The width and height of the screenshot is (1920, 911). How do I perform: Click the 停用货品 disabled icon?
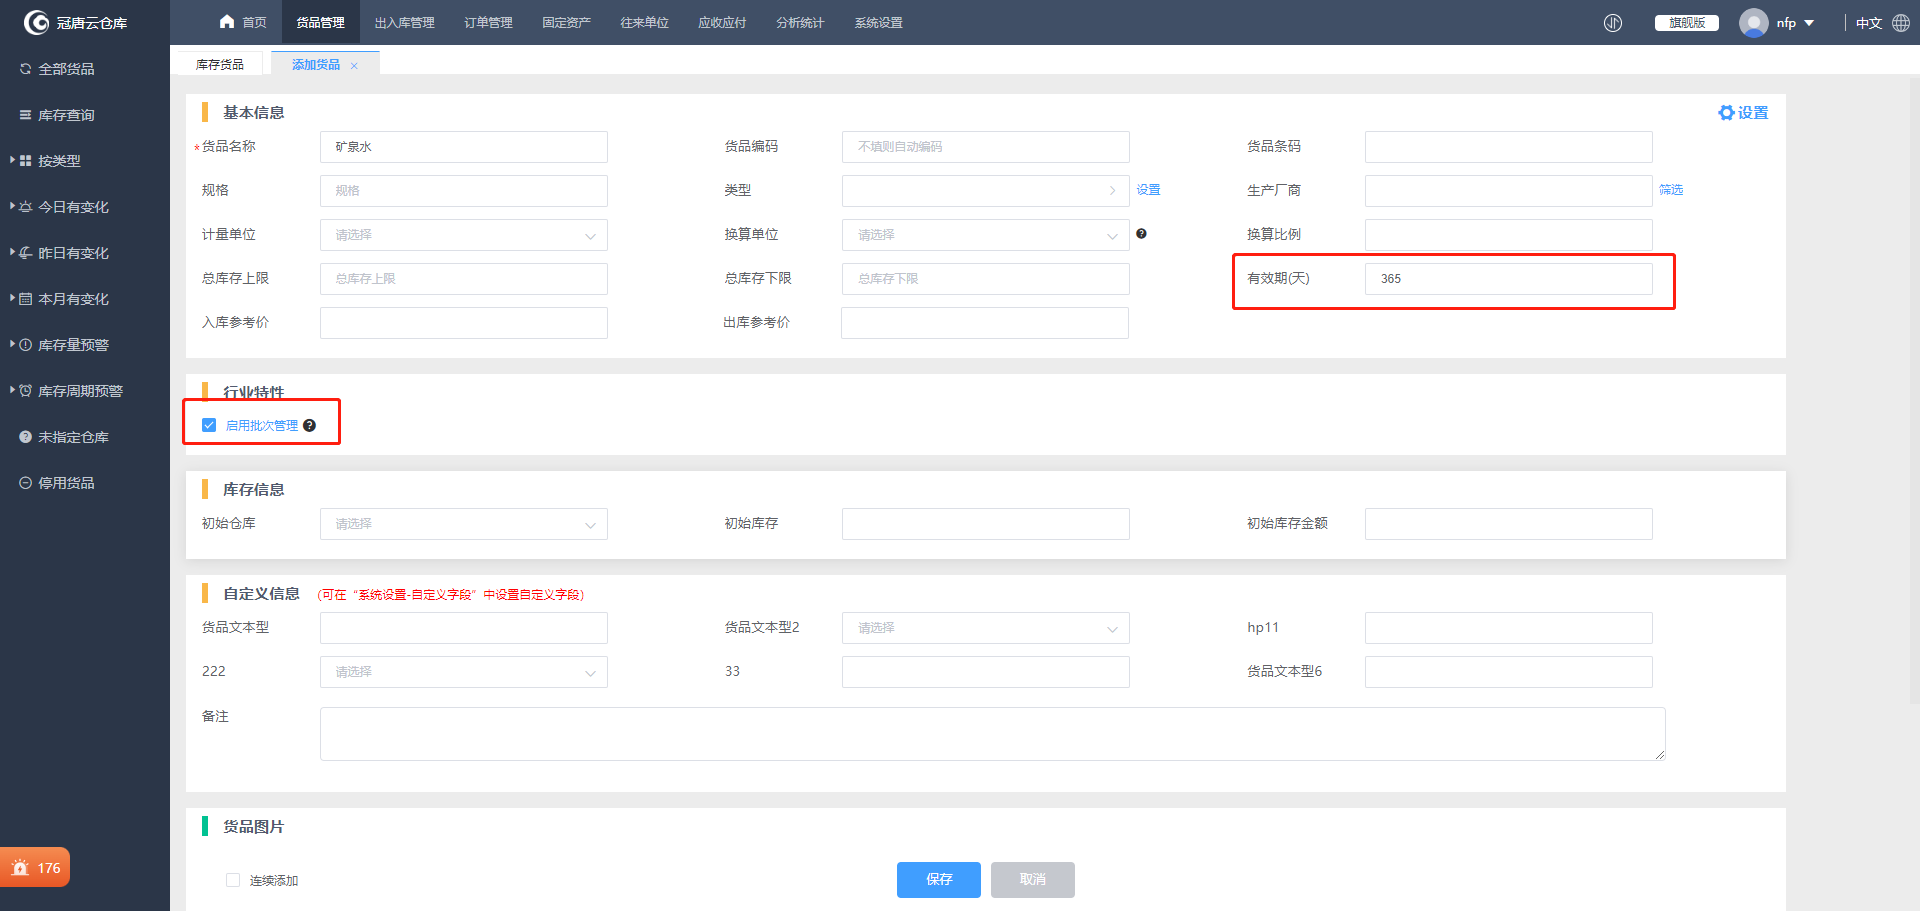[26, 483]
